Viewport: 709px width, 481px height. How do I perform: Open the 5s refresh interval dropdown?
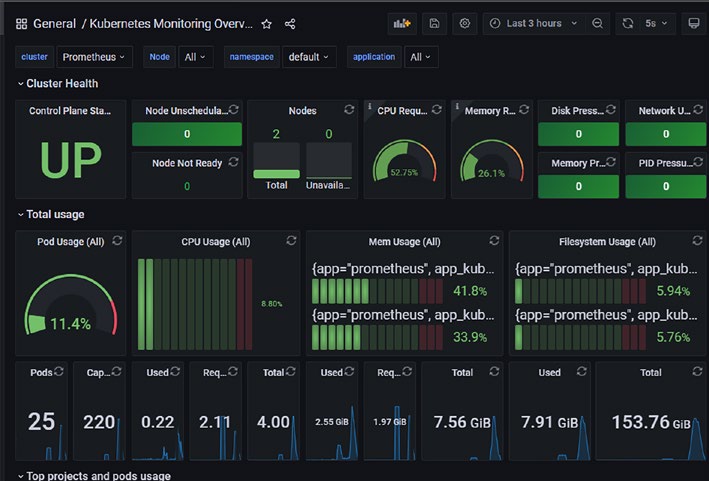click(657, 24)
